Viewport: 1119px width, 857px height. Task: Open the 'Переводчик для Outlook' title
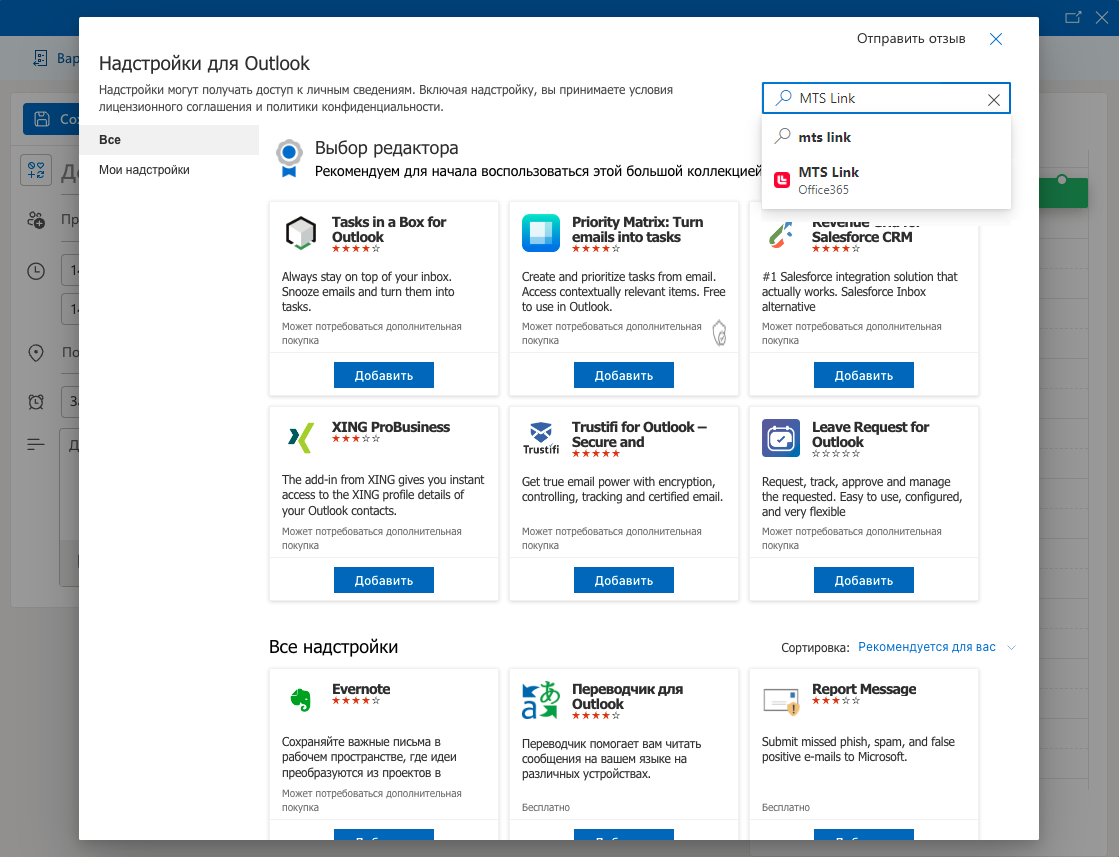coord(627,696)
